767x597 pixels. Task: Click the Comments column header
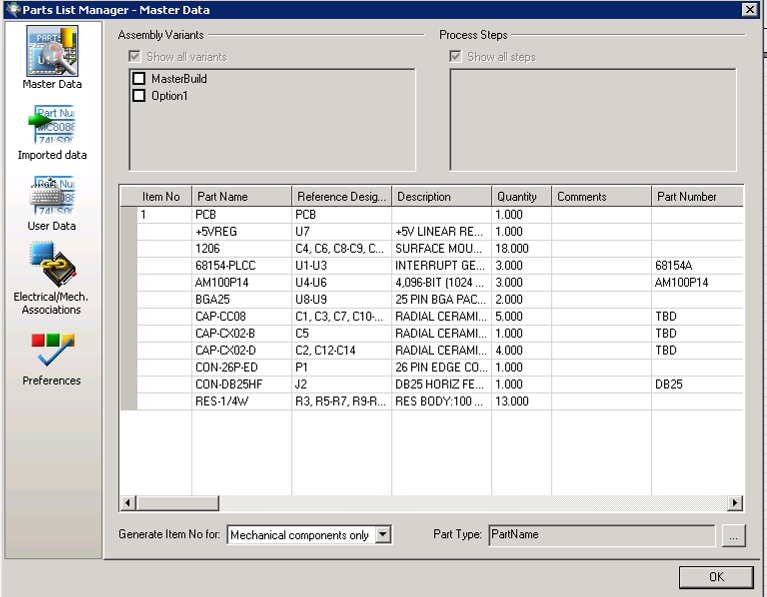601,197
